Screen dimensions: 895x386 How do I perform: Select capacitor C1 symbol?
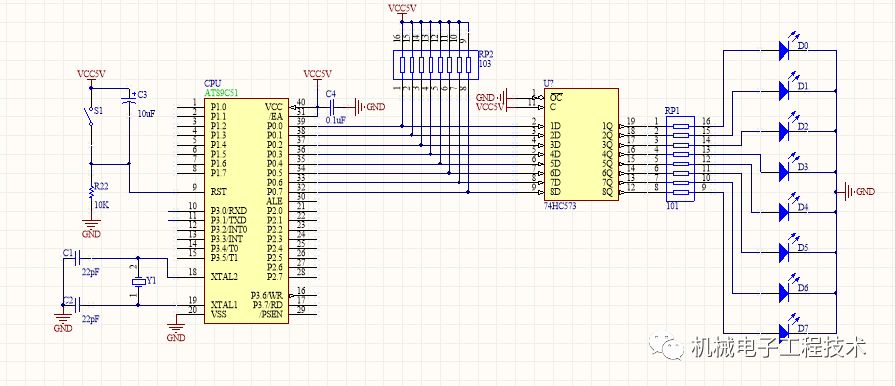tap(79, 258)
